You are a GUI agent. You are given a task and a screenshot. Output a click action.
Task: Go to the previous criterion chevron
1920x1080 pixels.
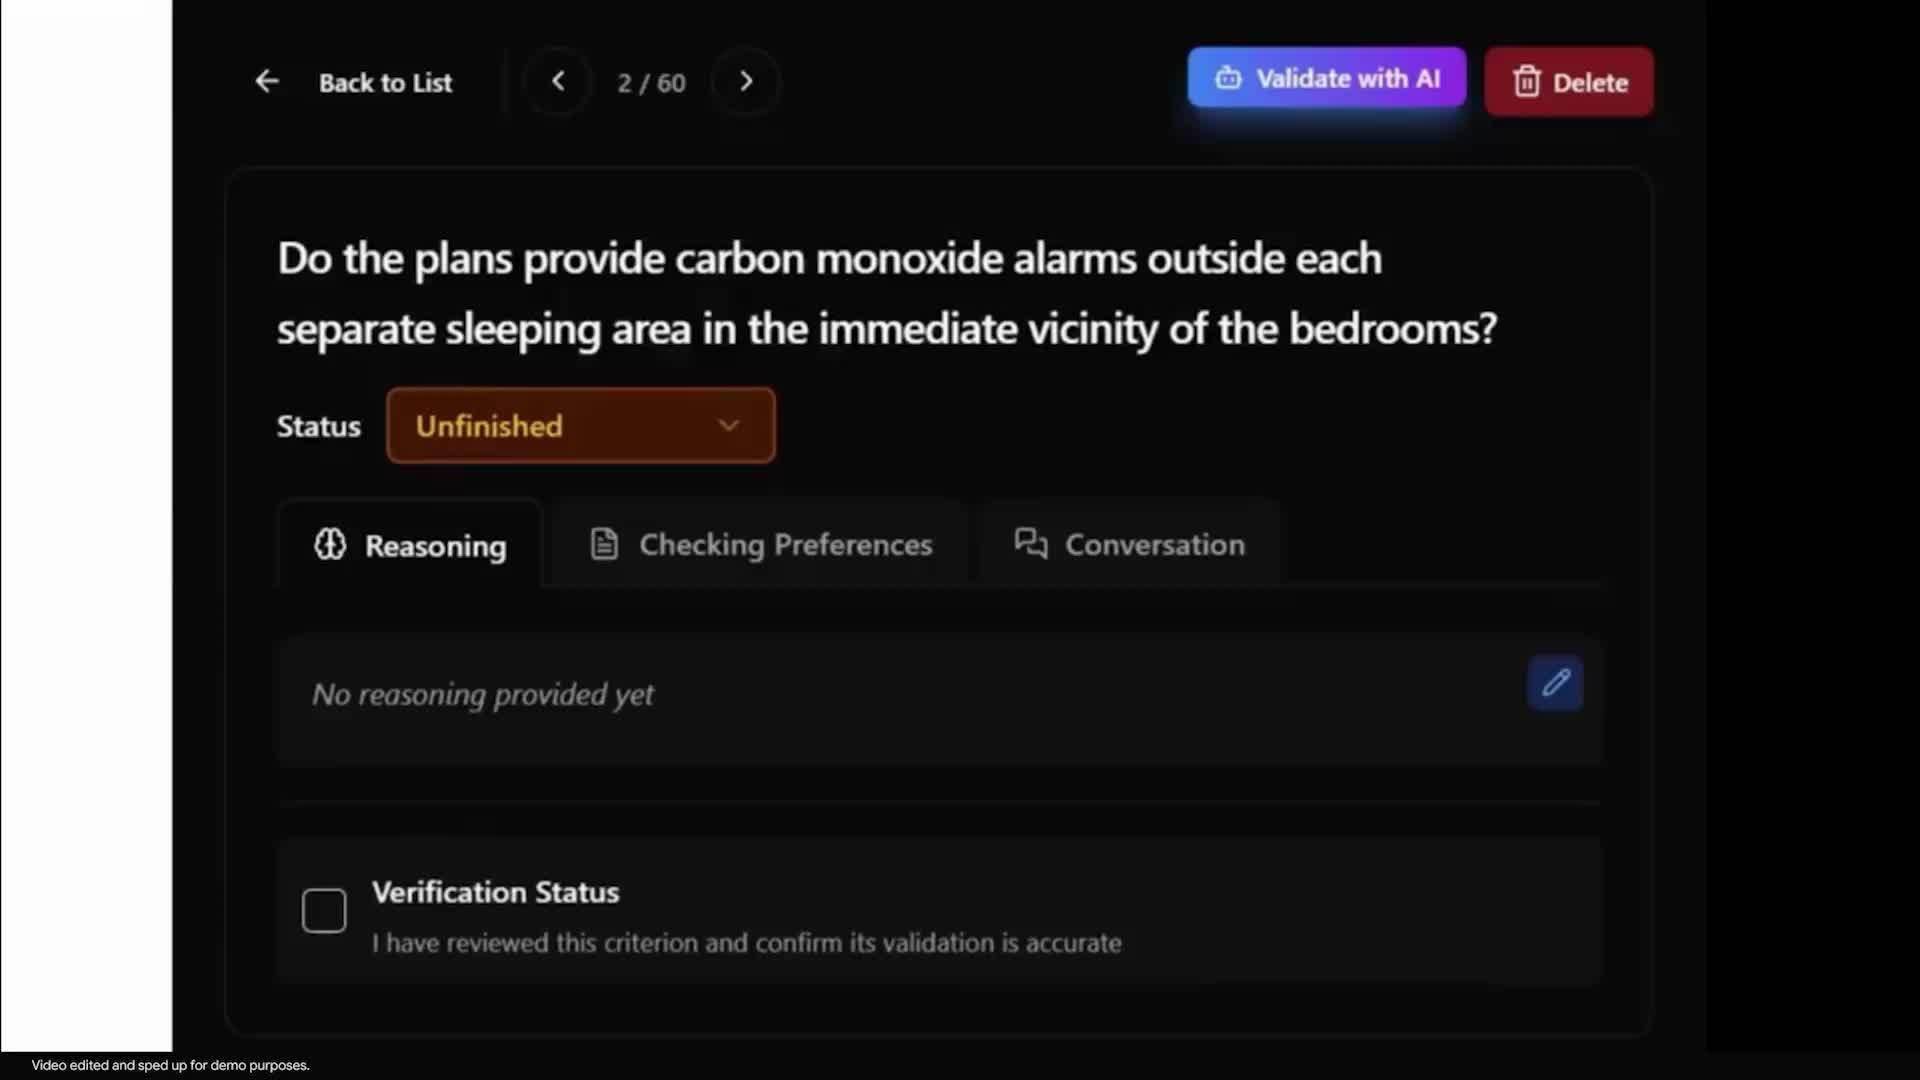coord(558,81)
